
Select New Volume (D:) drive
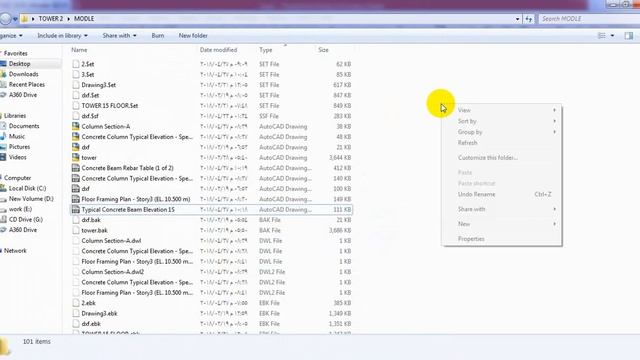click(x=31, y=199)
